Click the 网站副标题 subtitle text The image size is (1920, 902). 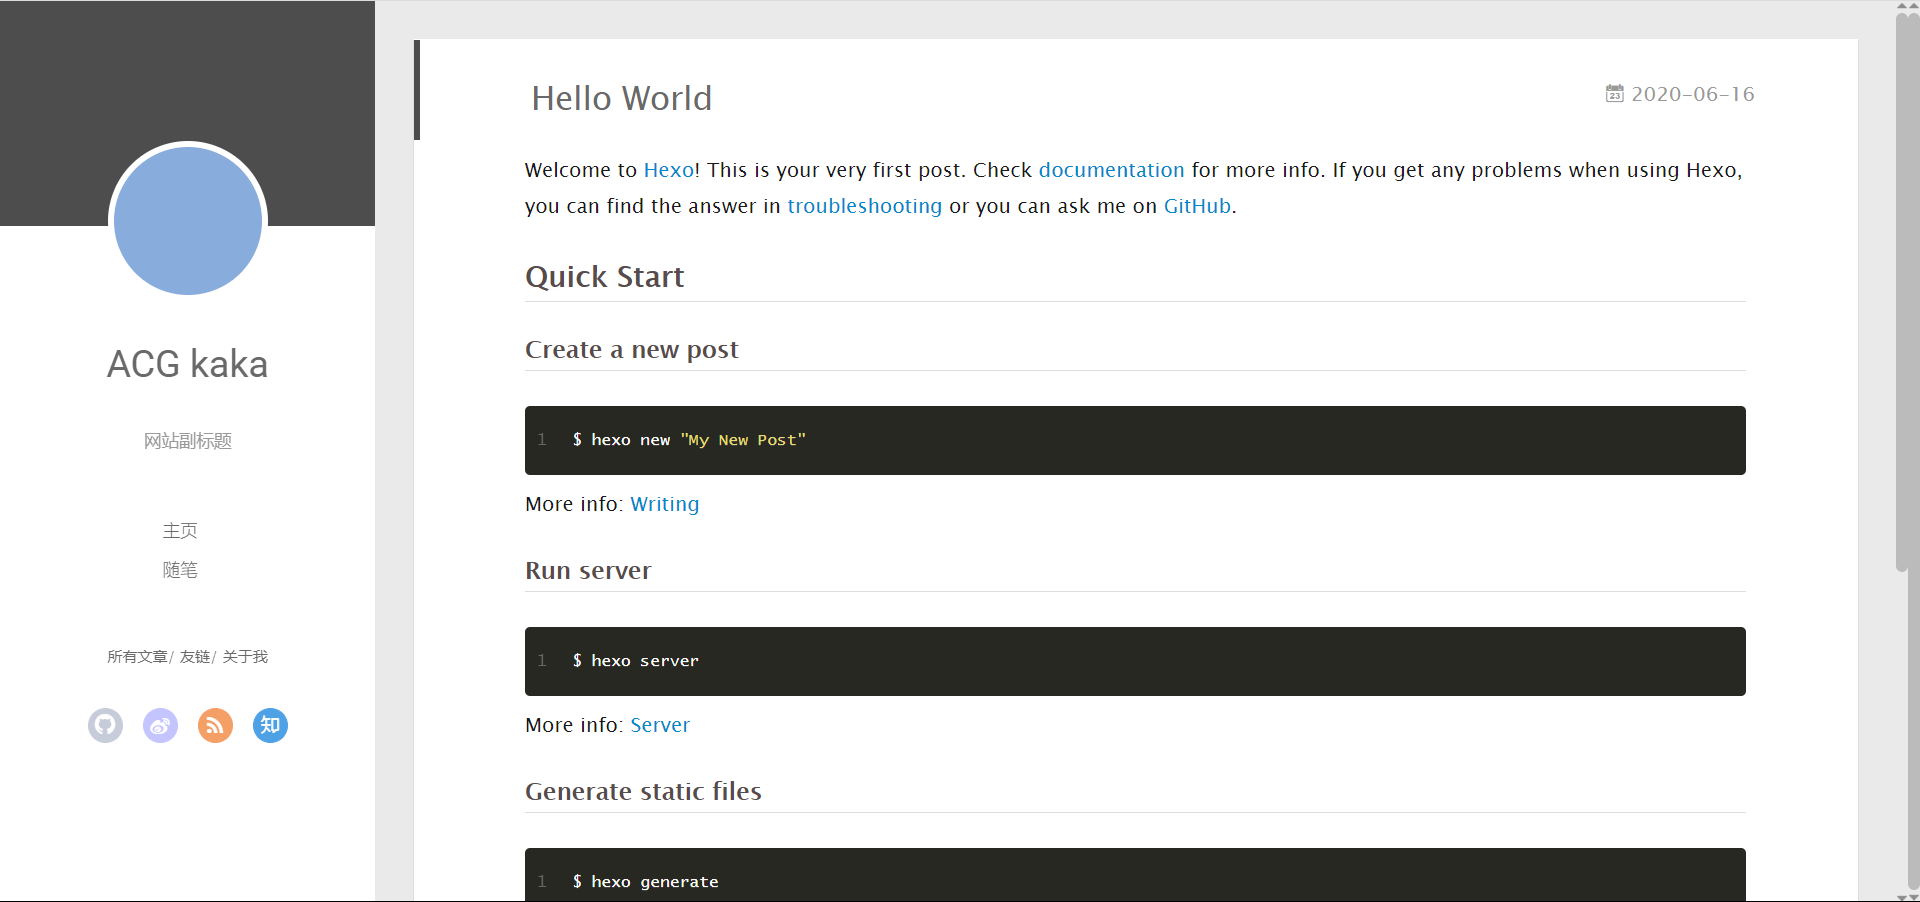[188, 441]
